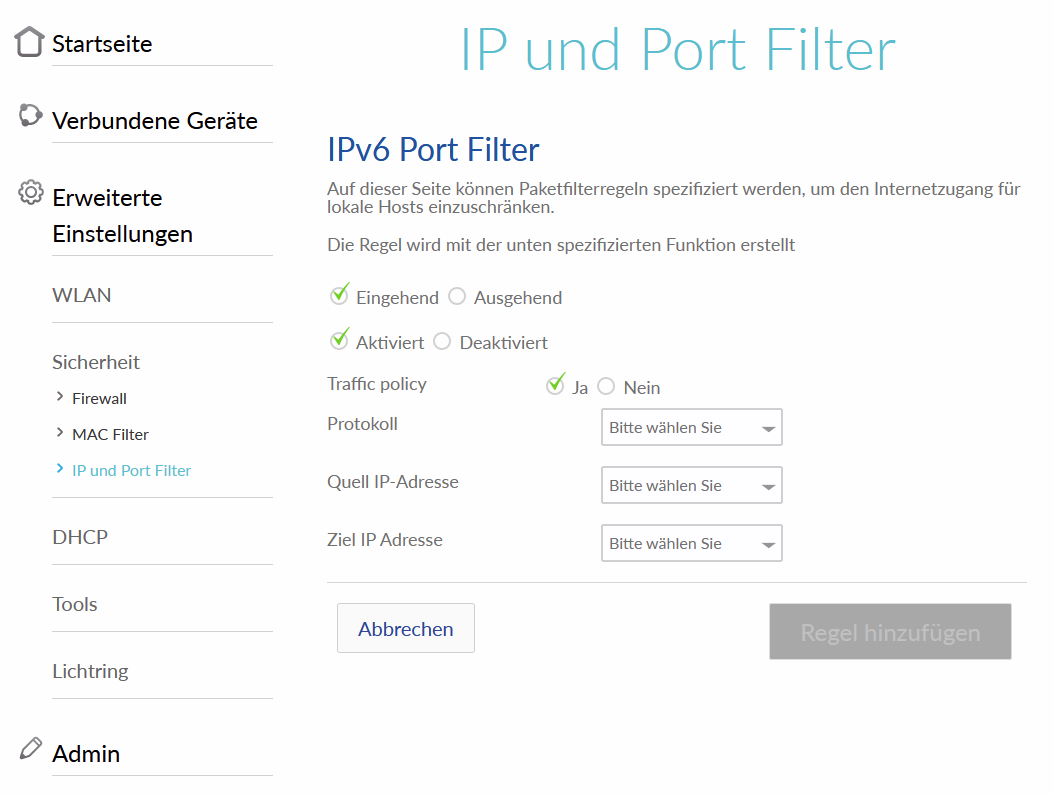Click the gear icon for Erweiterte Einstellungen
This screenshot has width=1054, height=794.
click(x=31, y=192)
